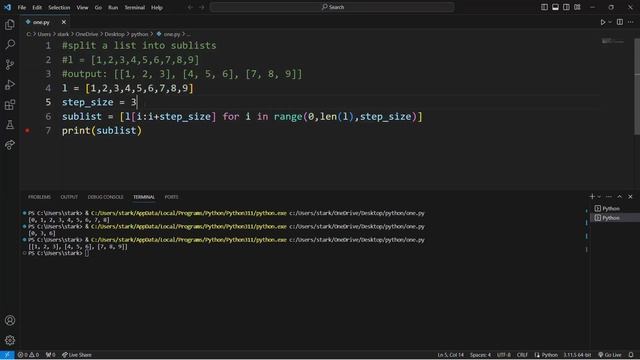Click OneDrive folder in breadcrumb
Image resolution: width=640 pixels, height=360 pixels.
[x=87, y=34]
